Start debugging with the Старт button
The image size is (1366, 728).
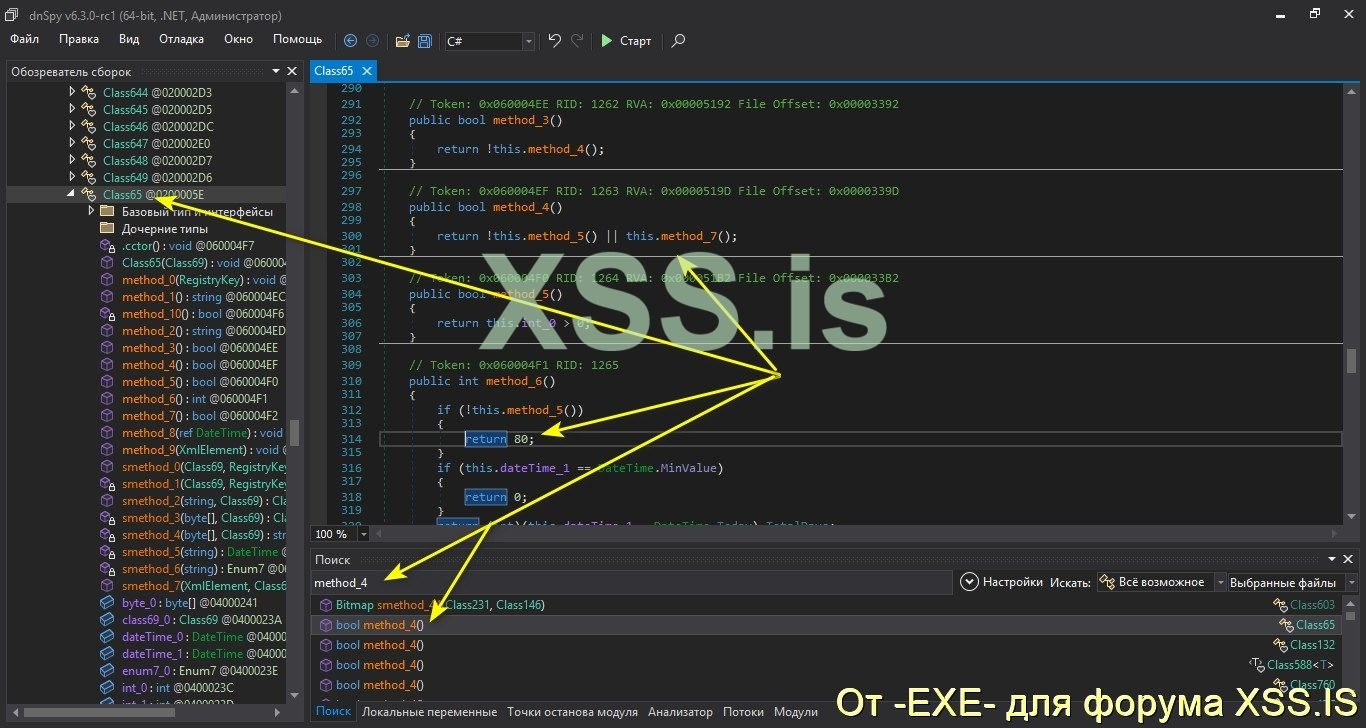click(x=626, y=41)
